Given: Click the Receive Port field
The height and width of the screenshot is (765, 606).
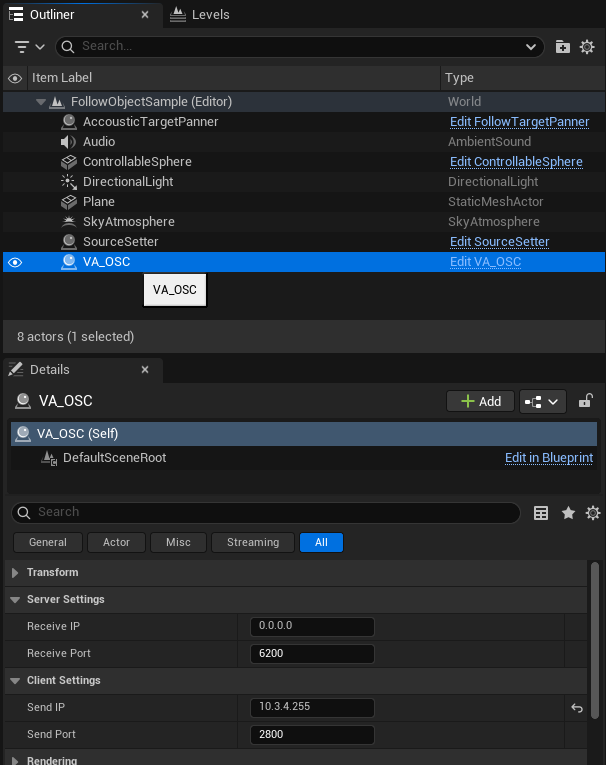Looking at the screenshot, I should pos(312,654).
